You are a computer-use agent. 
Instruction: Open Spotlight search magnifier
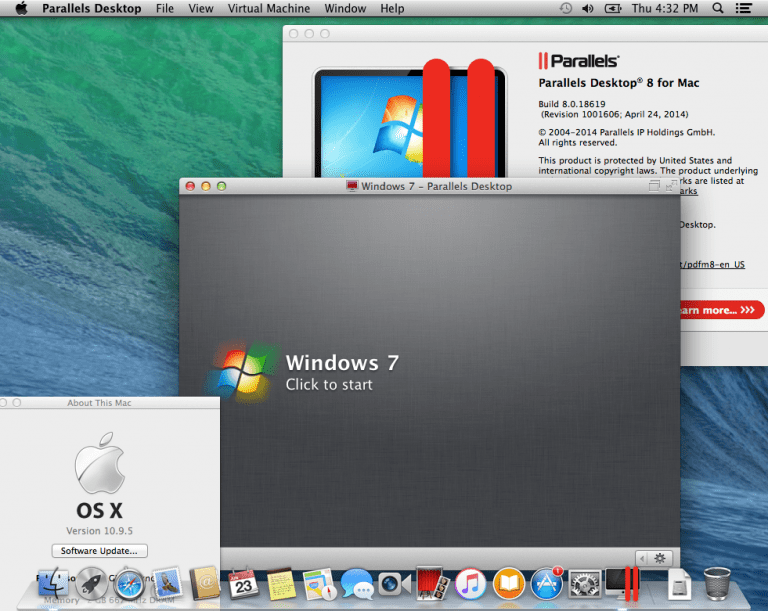point(718,8)
